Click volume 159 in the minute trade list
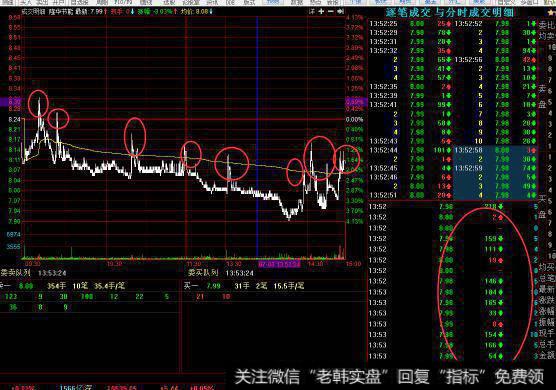Screen dimensions: 556x390 coord(490,239)
